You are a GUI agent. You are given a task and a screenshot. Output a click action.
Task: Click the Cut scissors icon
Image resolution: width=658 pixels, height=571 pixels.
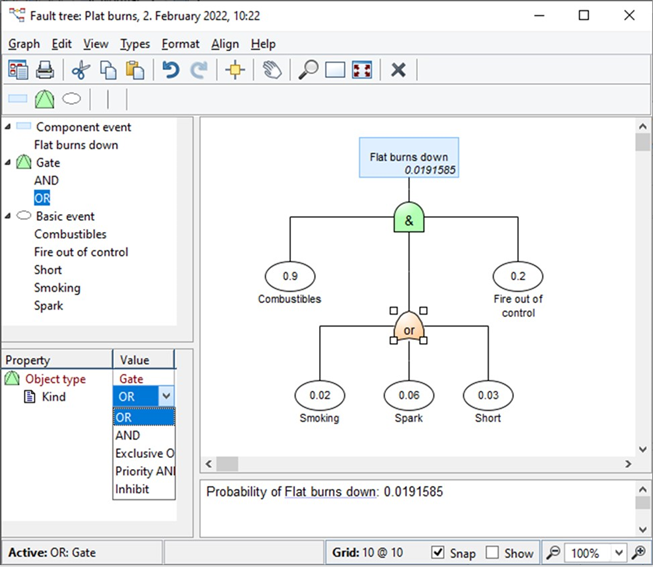[82, 70]
